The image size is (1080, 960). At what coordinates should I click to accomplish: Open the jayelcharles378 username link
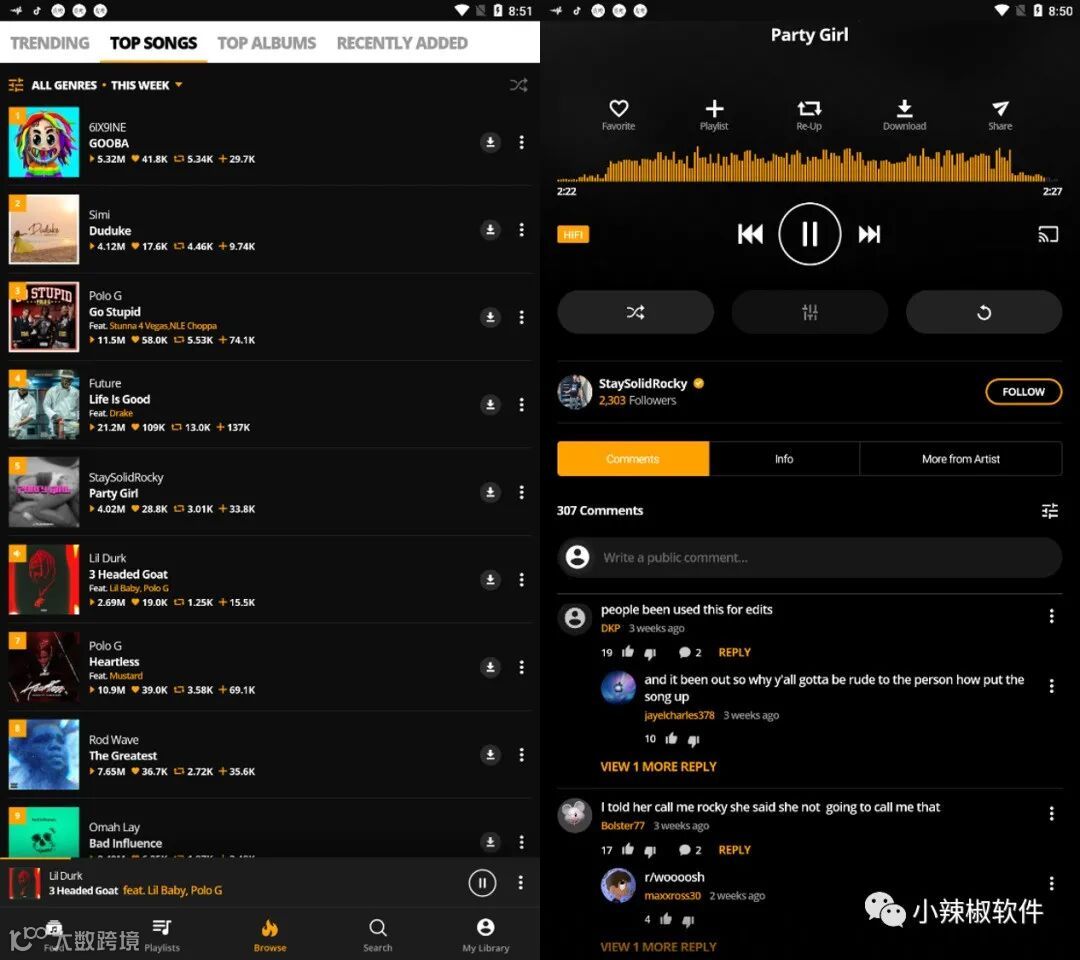point(679,715)
